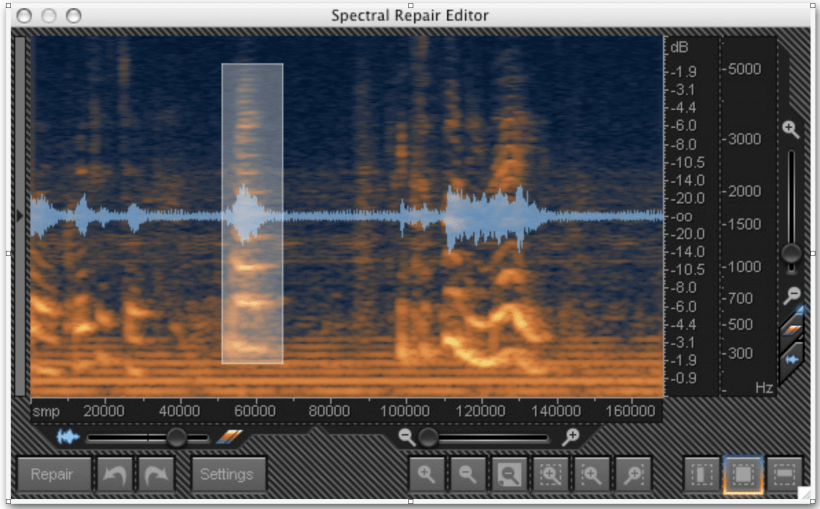Click the minus magnifier below the vertical zoom slider
Screen dimensions: 820x509
point(792,296)
